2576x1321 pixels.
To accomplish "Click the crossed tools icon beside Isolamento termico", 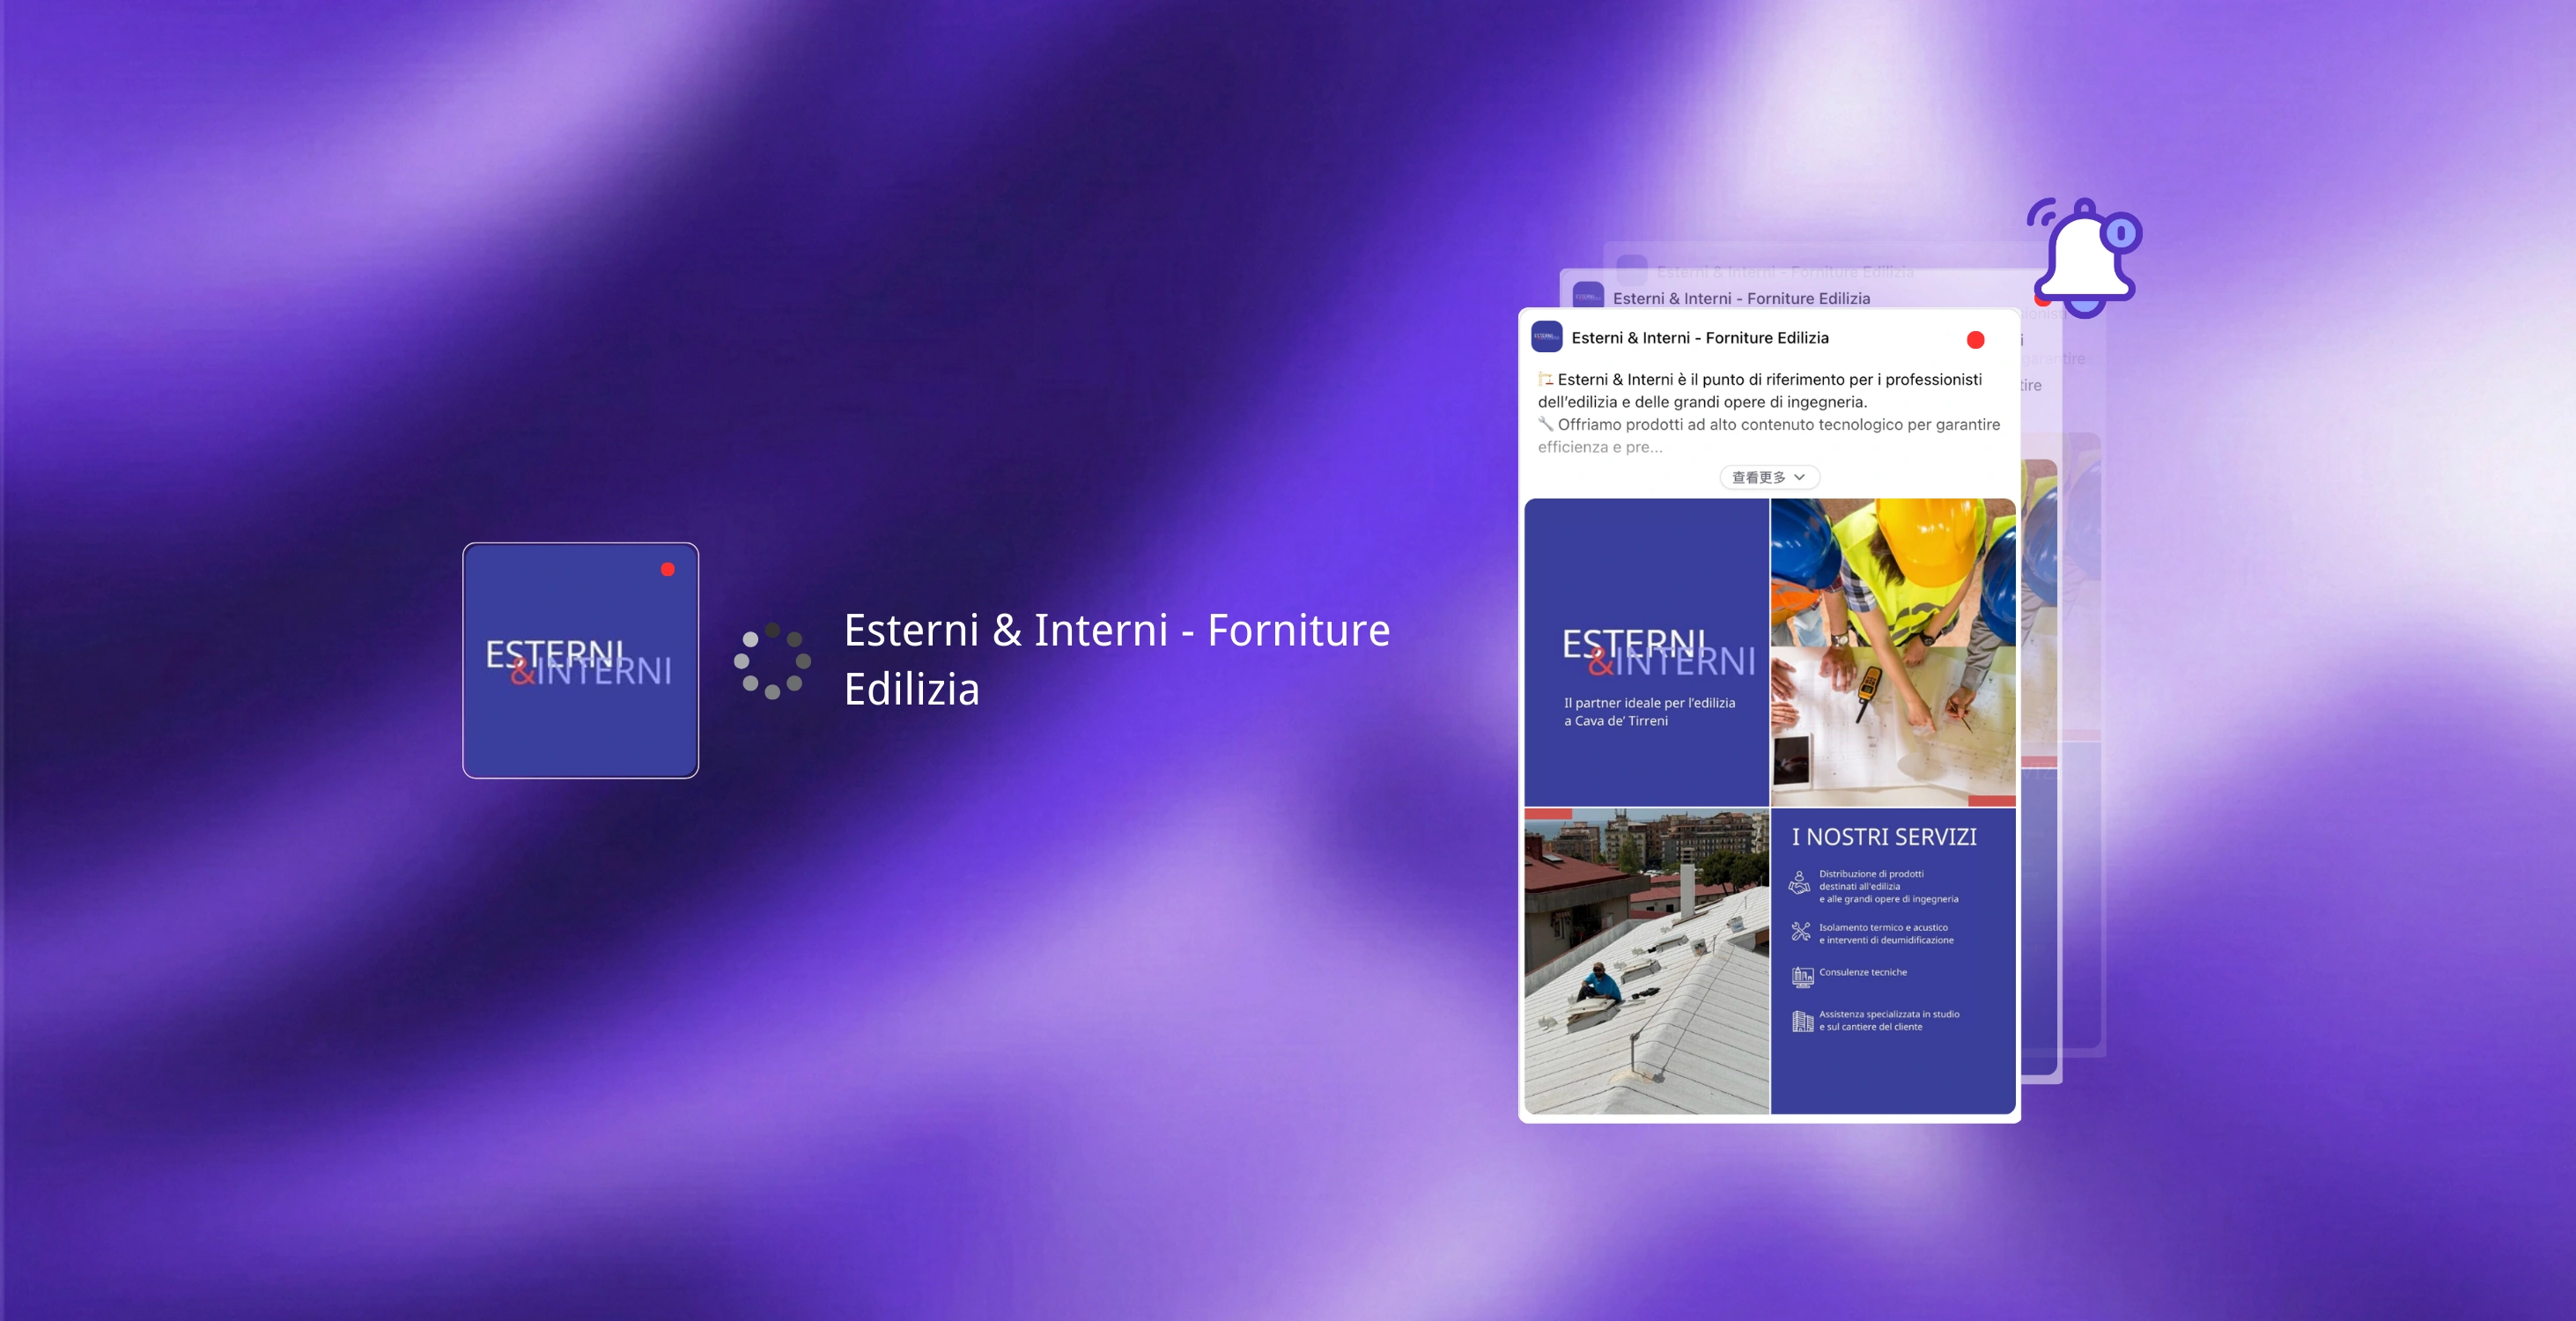I will 1801,932.
